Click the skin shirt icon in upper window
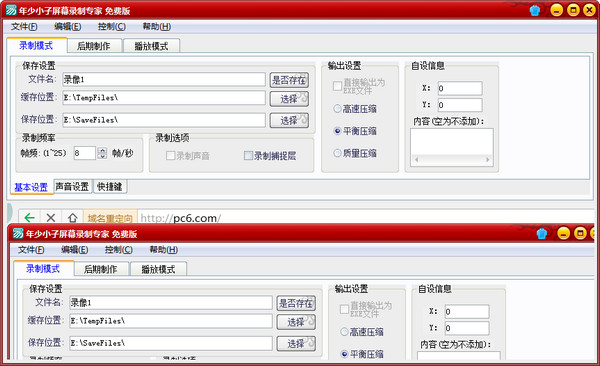Viewport: 600px width, 366px height. point(535,10)
